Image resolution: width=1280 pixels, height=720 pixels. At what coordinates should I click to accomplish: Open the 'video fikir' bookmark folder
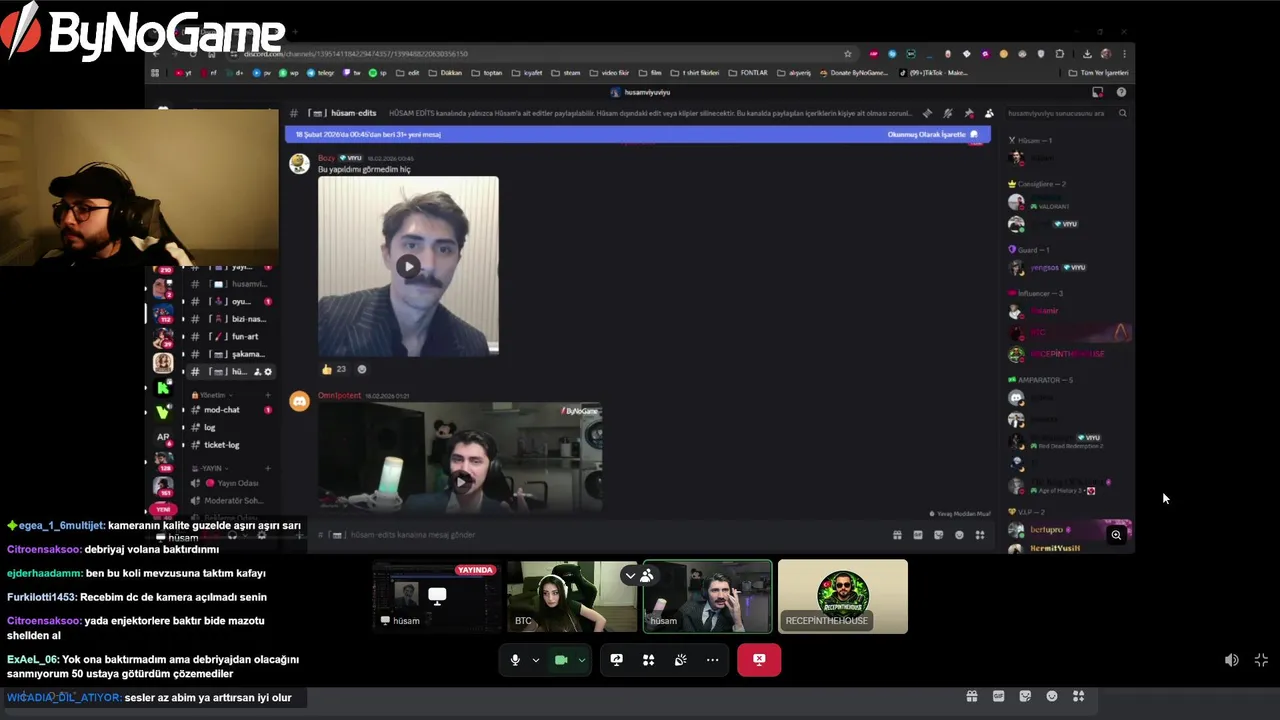(x=610, y=73)
